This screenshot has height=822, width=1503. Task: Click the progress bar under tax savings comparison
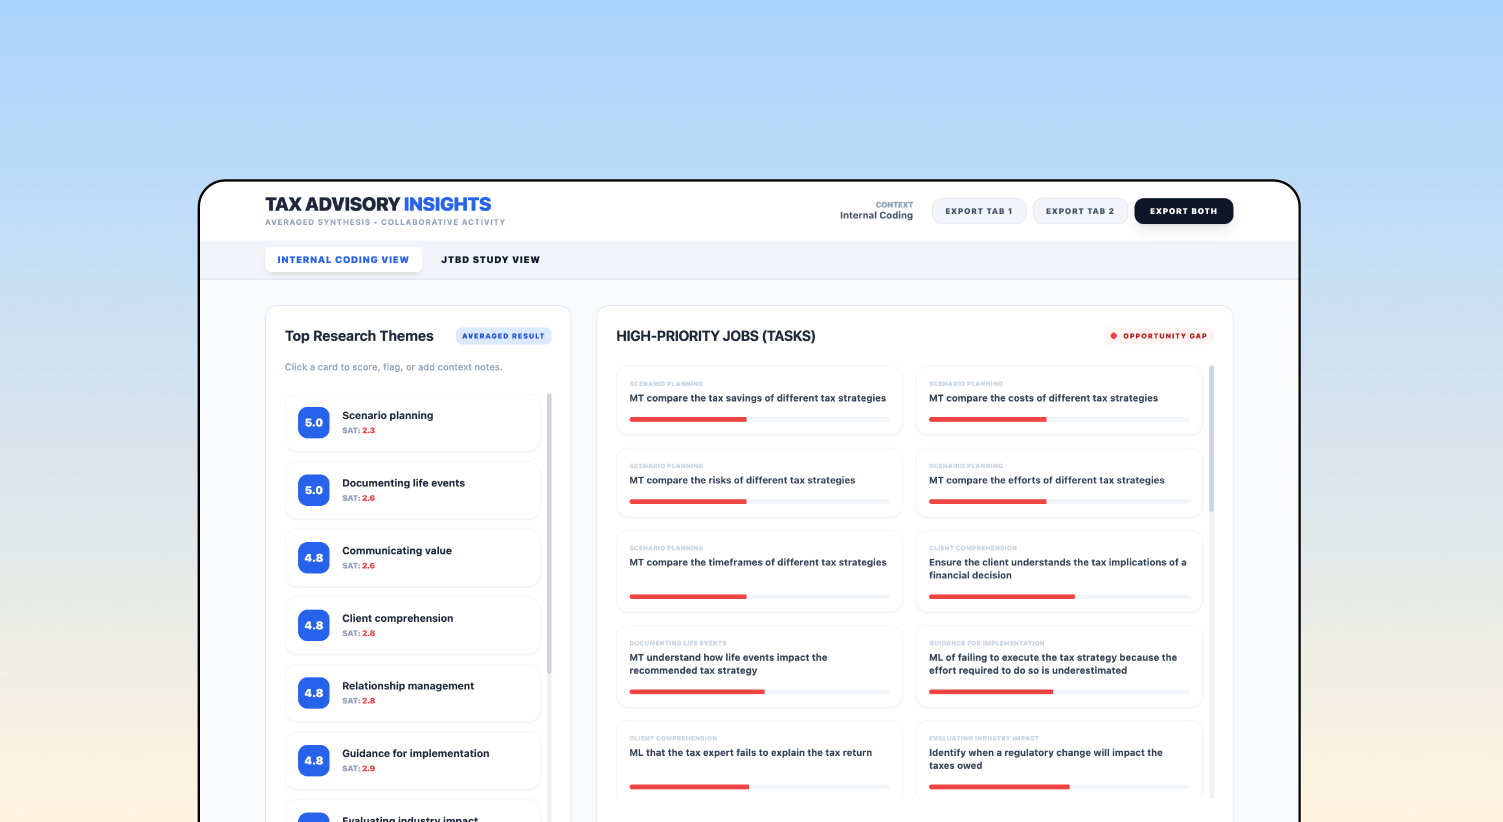tap(759, 419)
